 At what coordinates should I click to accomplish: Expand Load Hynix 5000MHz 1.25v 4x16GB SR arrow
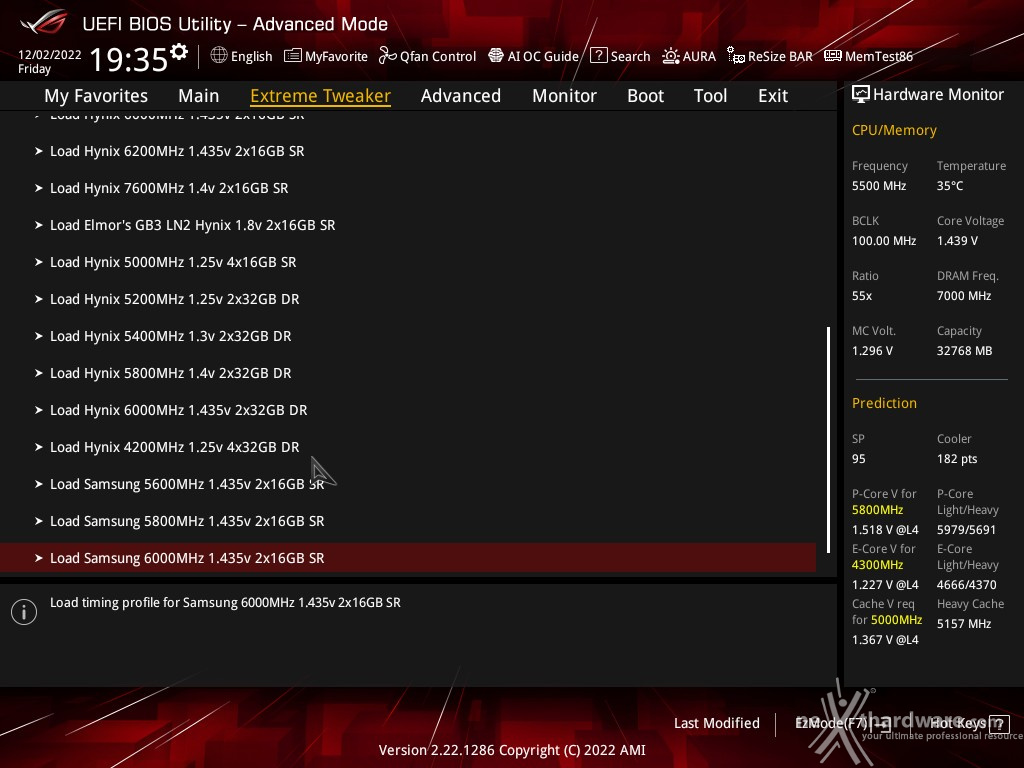point(39,262)
